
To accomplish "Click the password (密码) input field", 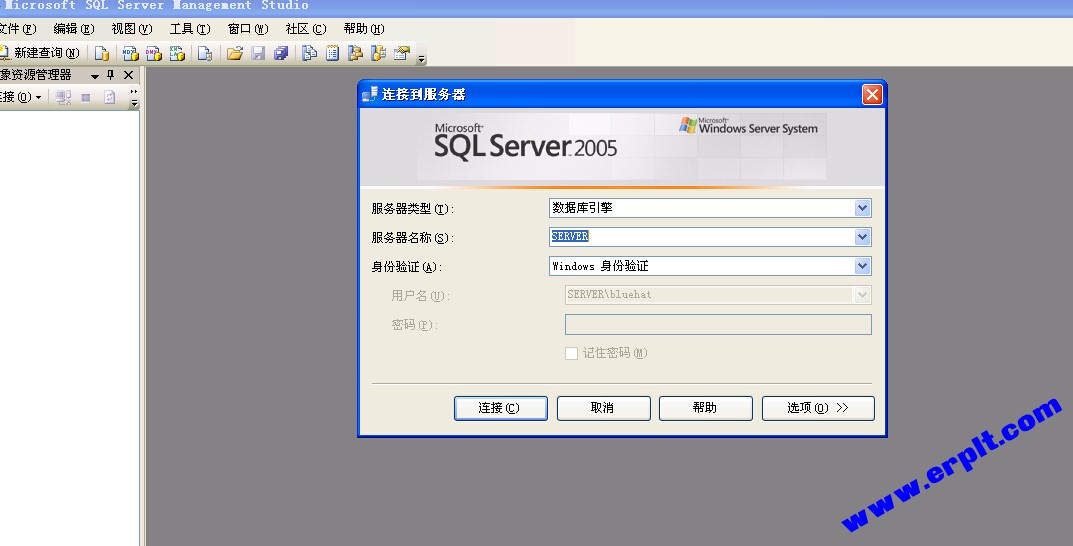I will 718,324.
